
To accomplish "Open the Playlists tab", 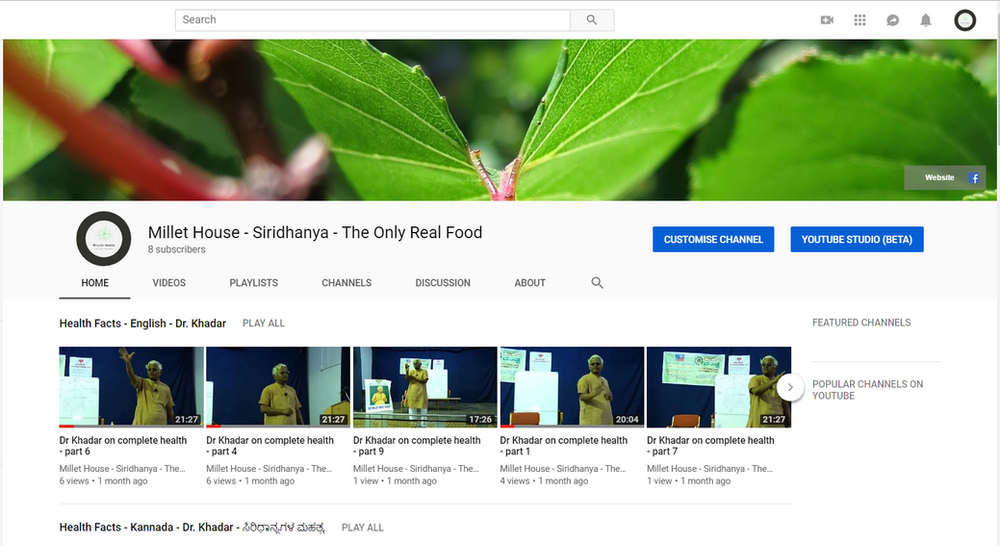I will coord(254,283).
